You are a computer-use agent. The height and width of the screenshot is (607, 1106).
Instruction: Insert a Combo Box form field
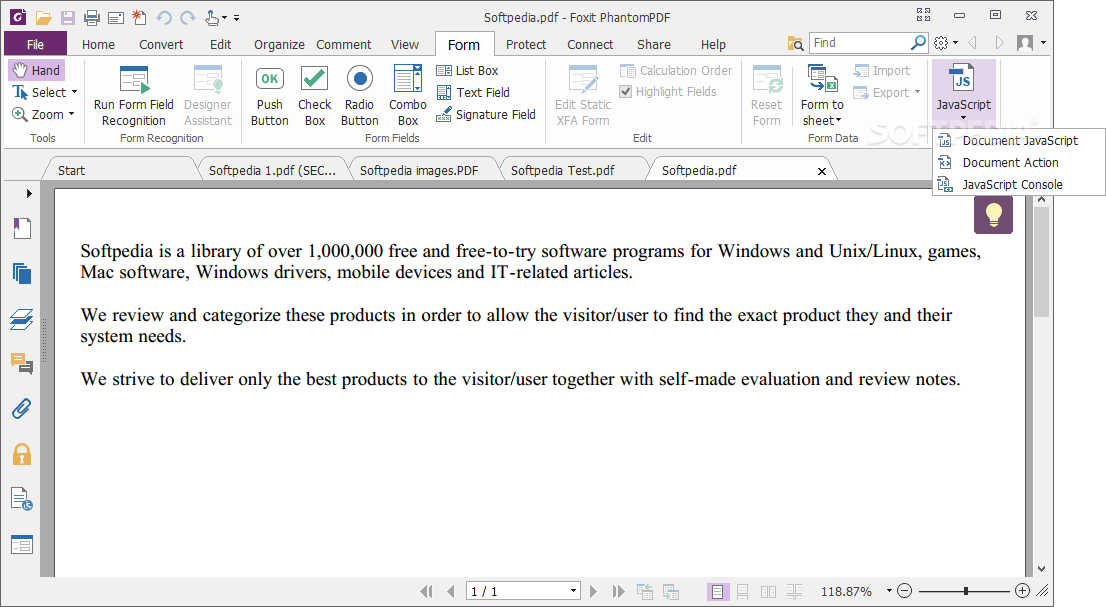tap(408, 96)
